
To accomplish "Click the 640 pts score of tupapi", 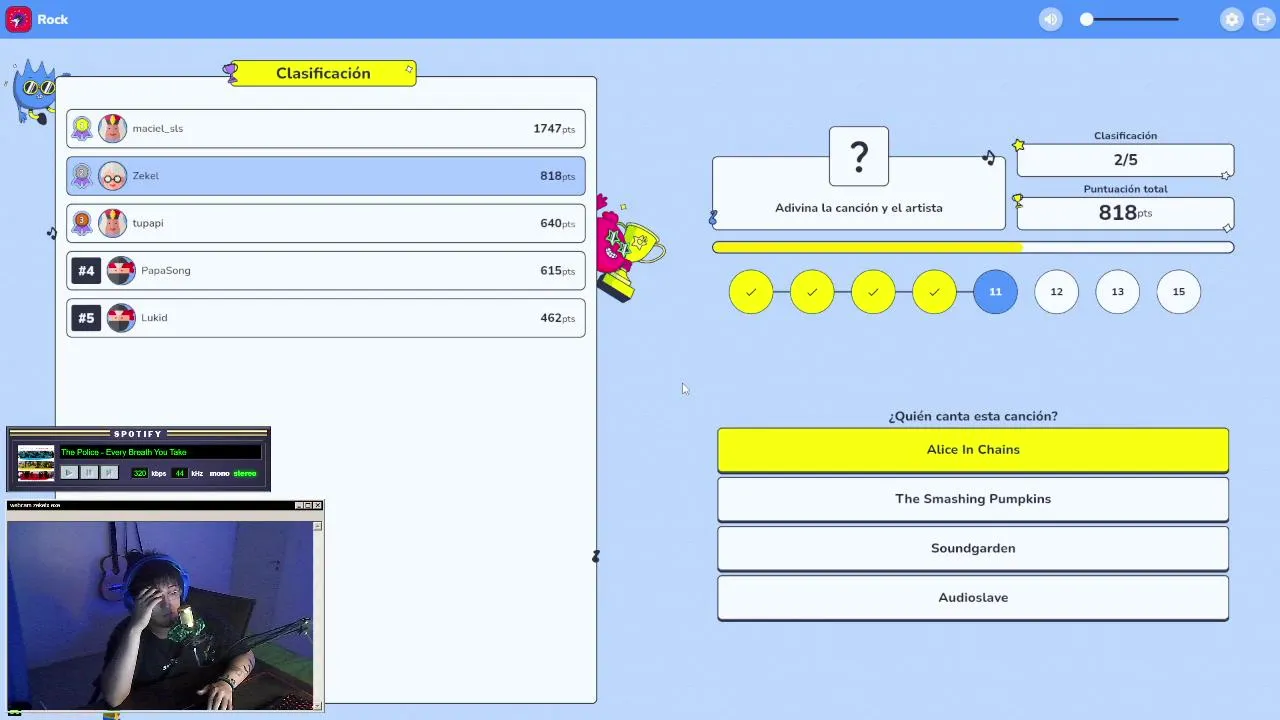I will click(x=557, y=224).
